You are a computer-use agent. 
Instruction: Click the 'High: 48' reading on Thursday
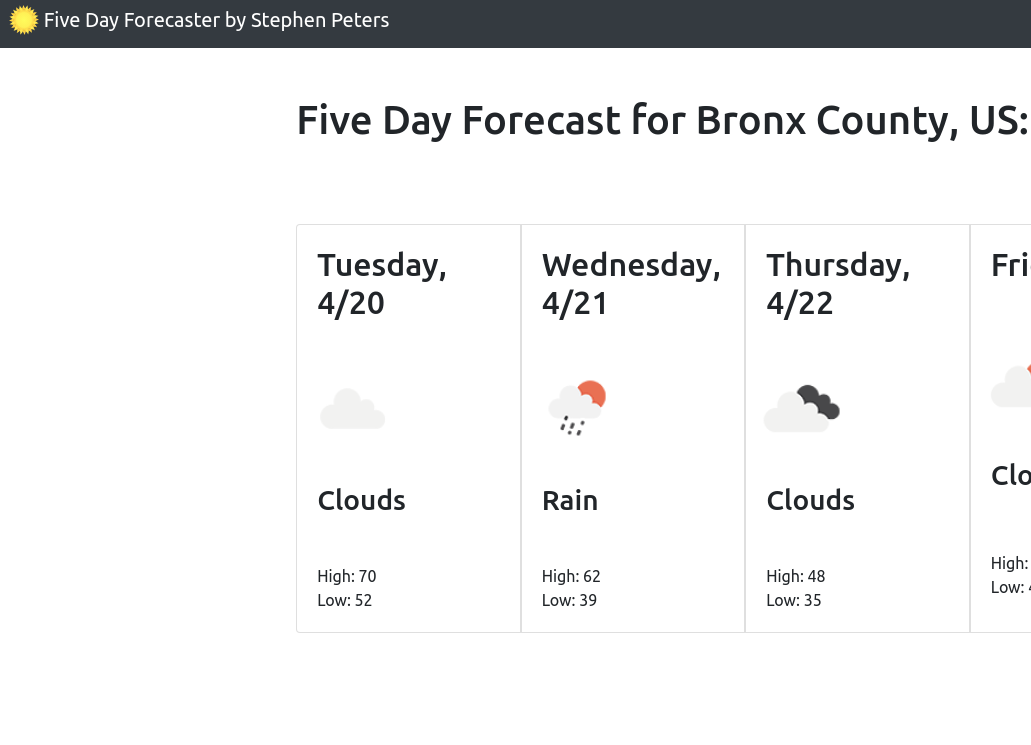796,576
